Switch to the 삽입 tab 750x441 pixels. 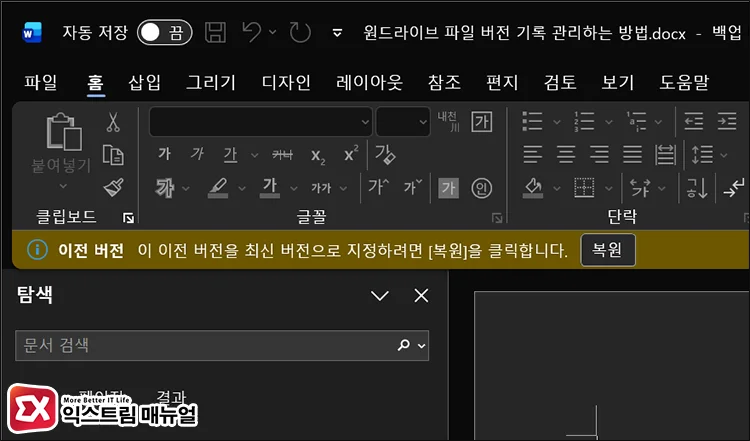point(144,82)
